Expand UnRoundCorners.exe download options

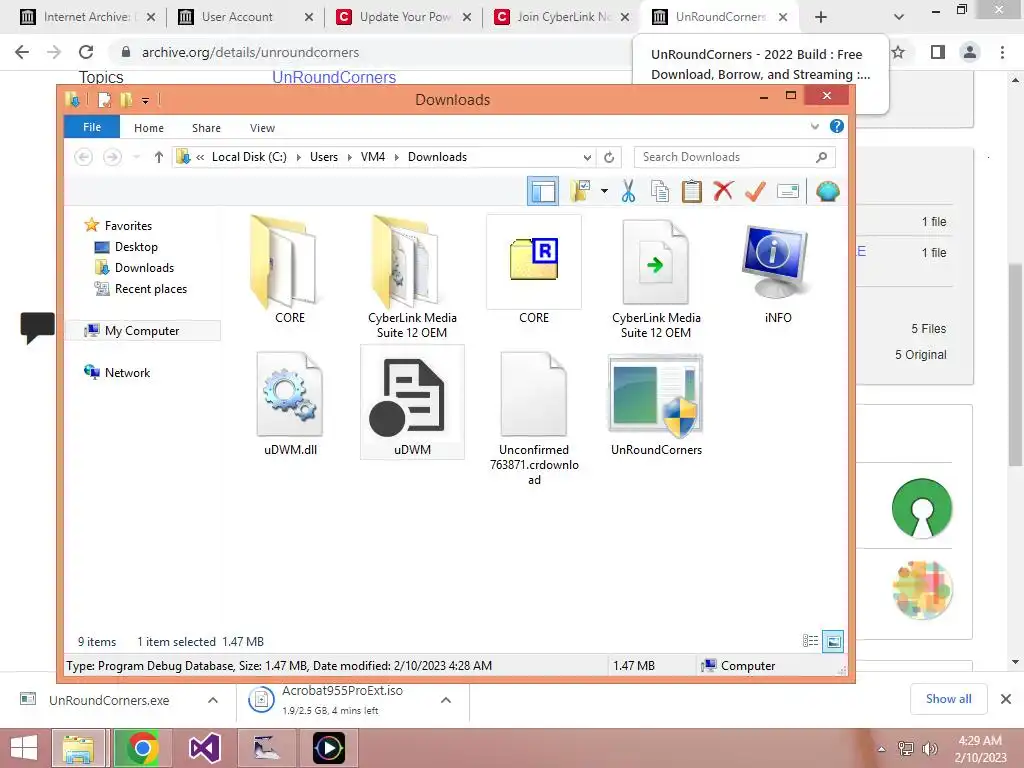tap(213, 700)
